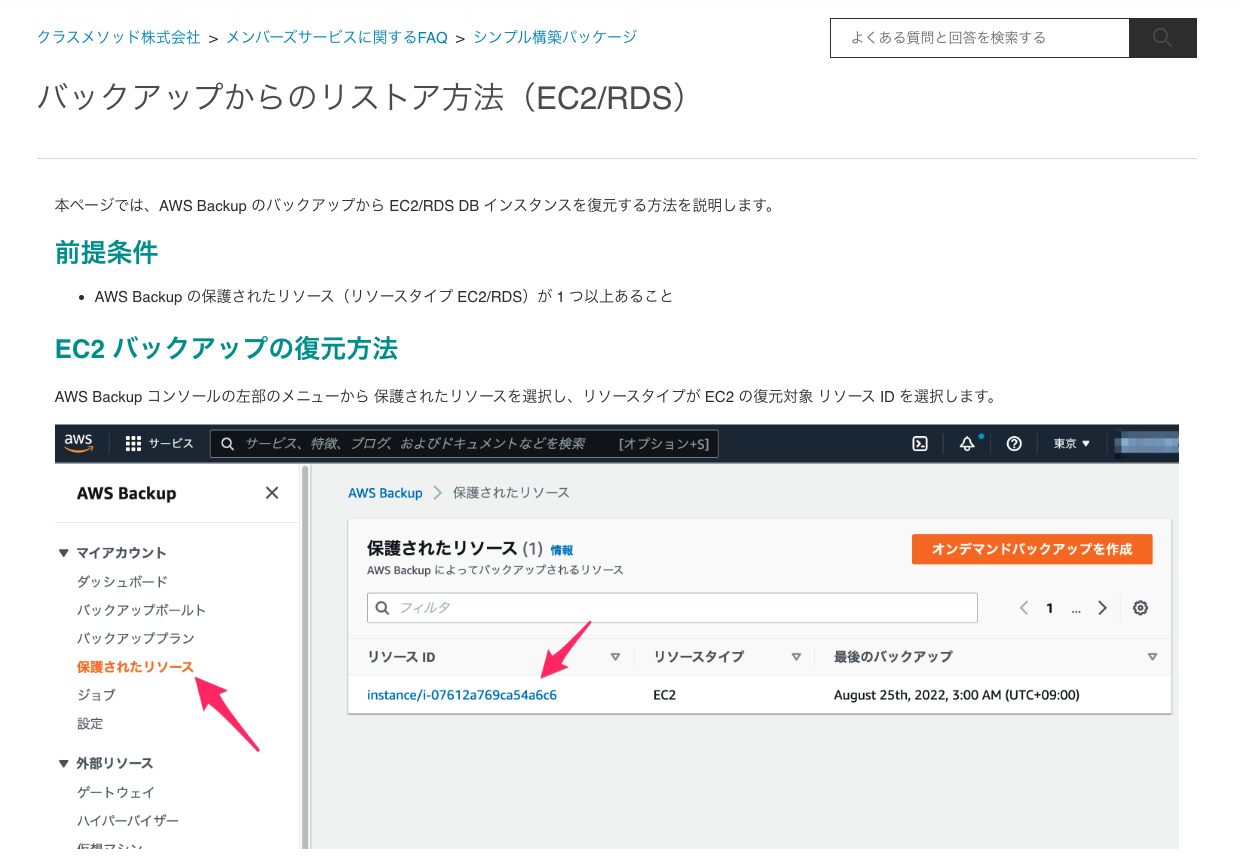Click the メンバーズサービスに関するFAQ breadcrumb link
The height and width of the screenshot is (863, 1240).
(x=337, y=37)
